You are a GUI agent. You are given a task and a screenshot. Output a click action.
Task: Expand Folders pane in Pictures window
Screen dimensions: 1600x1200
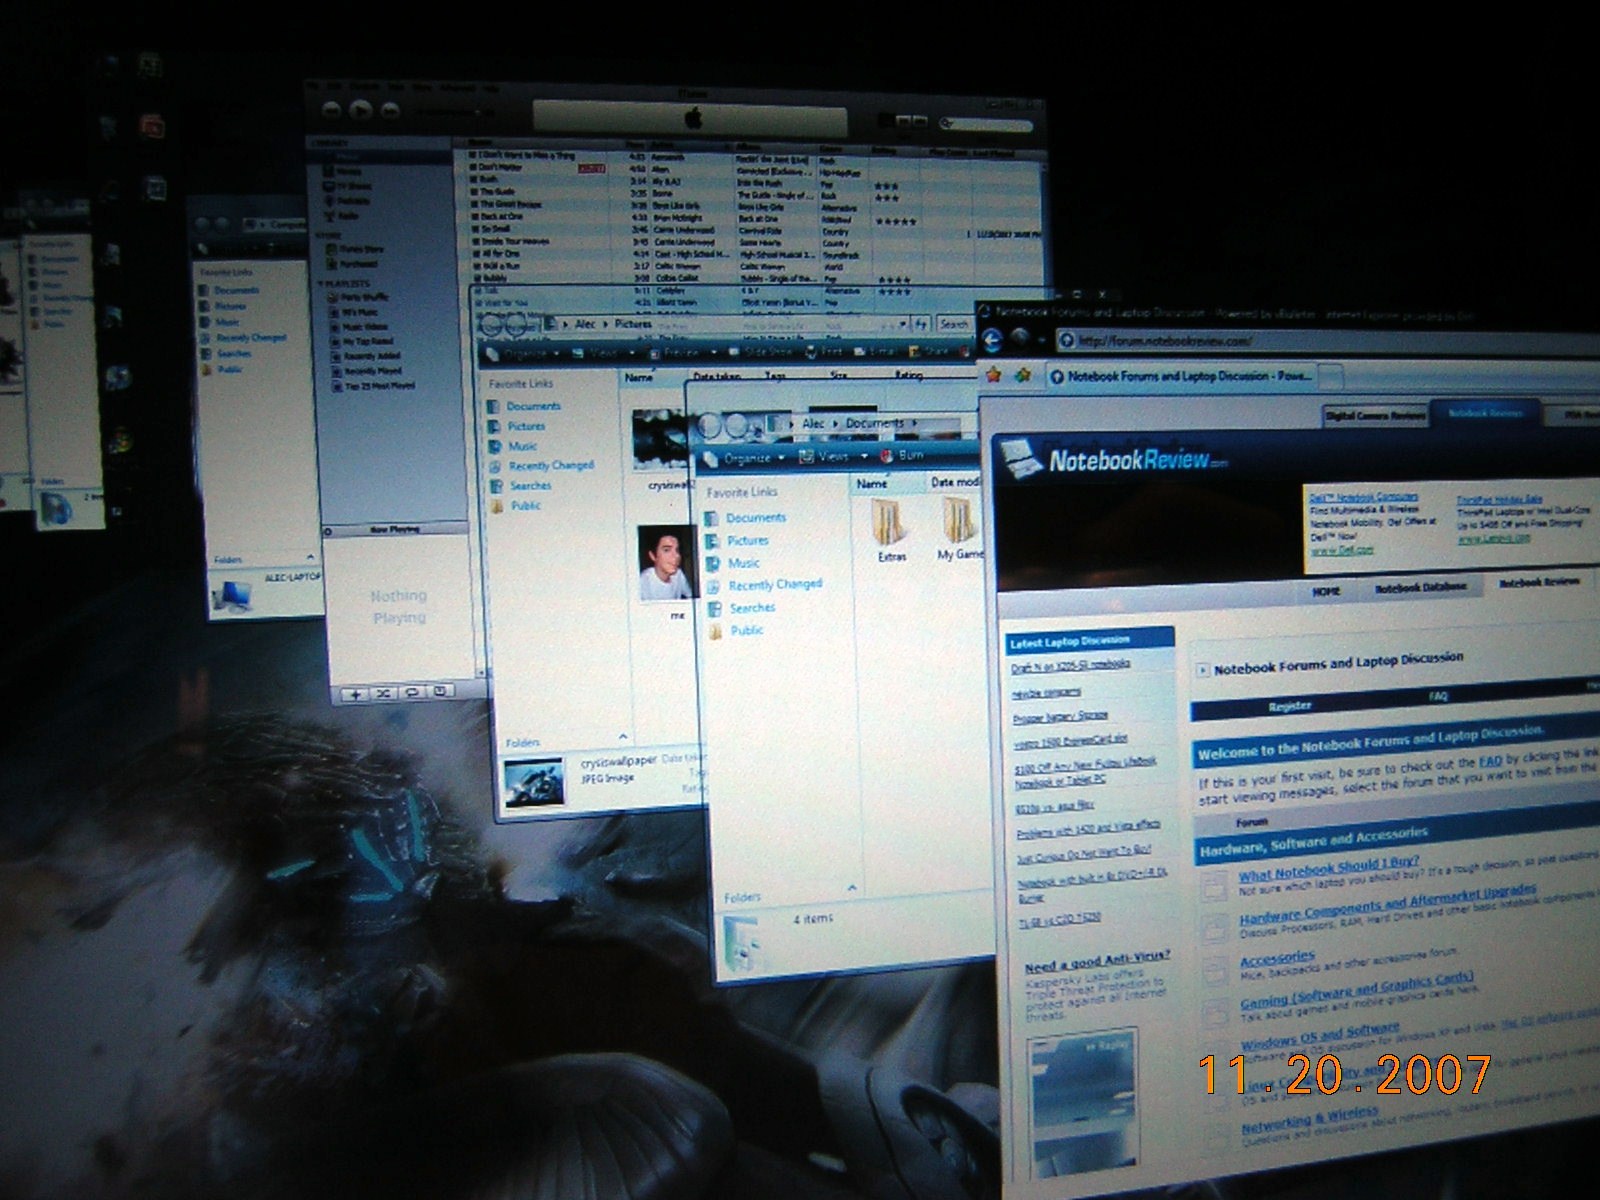622,738
